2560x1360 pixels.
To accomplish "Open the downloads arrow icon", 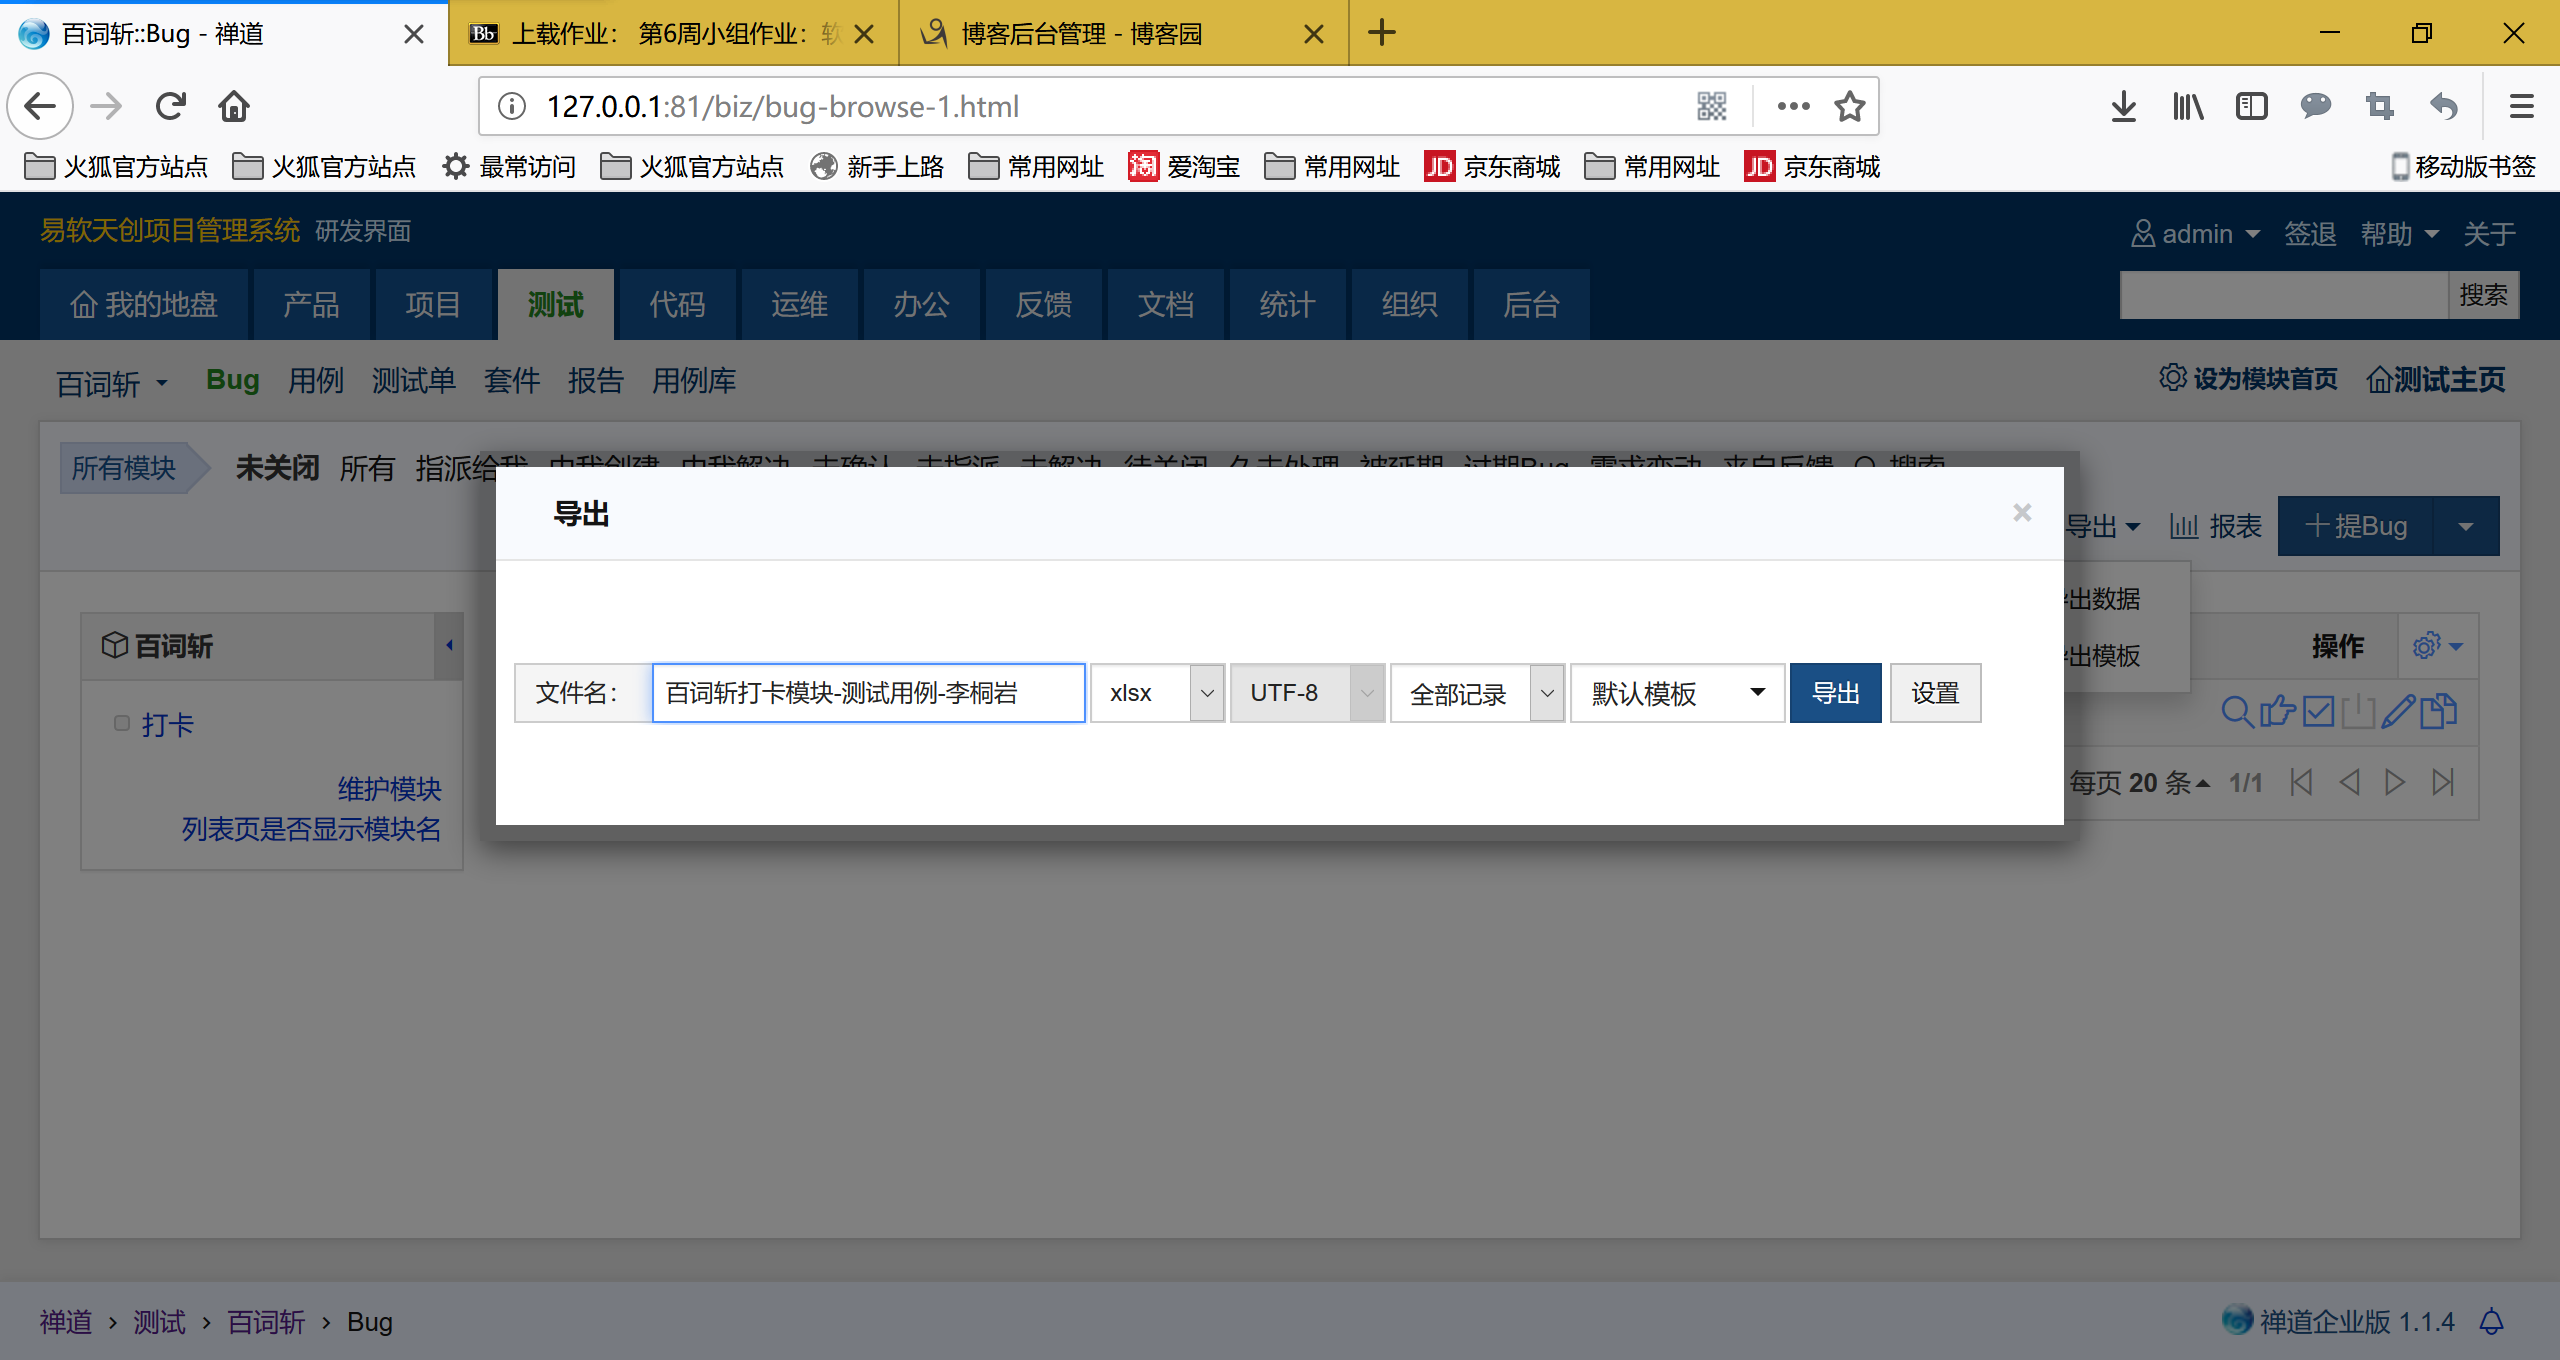I will click(x=2123, y=106).
